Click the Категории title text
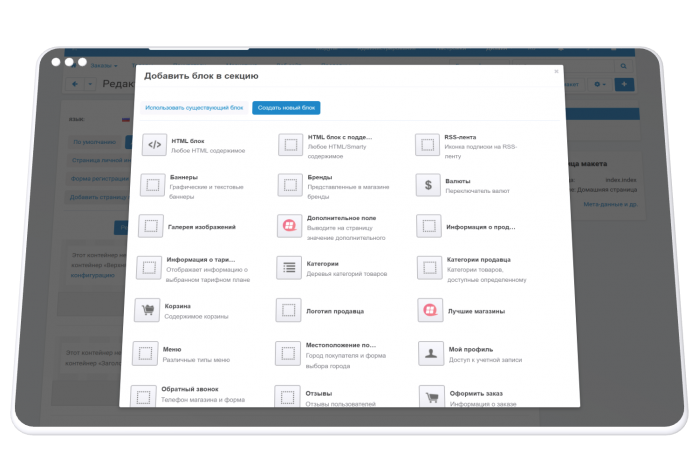The width and height of the screenshot is (700, 466). pos(322,264)
